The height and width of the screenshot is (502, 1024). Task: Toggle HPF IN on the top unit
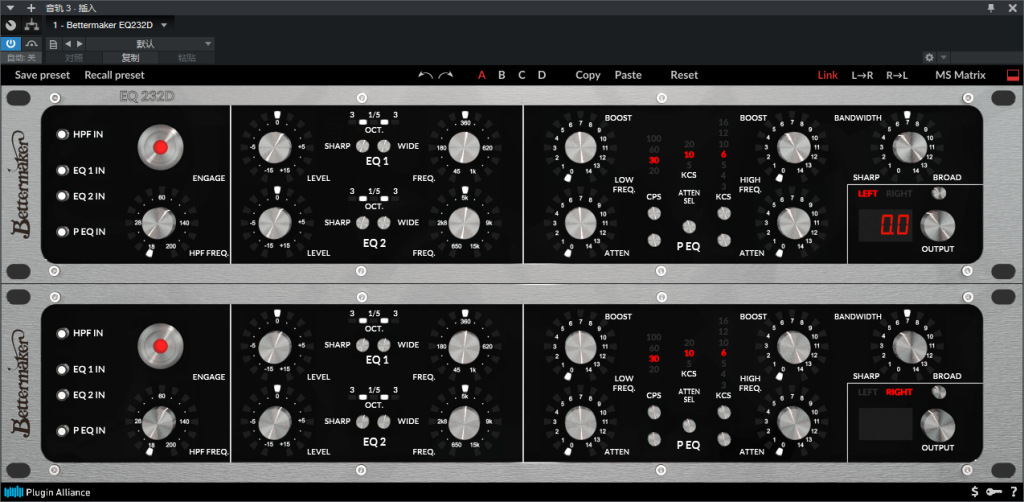tap(63, 134)
